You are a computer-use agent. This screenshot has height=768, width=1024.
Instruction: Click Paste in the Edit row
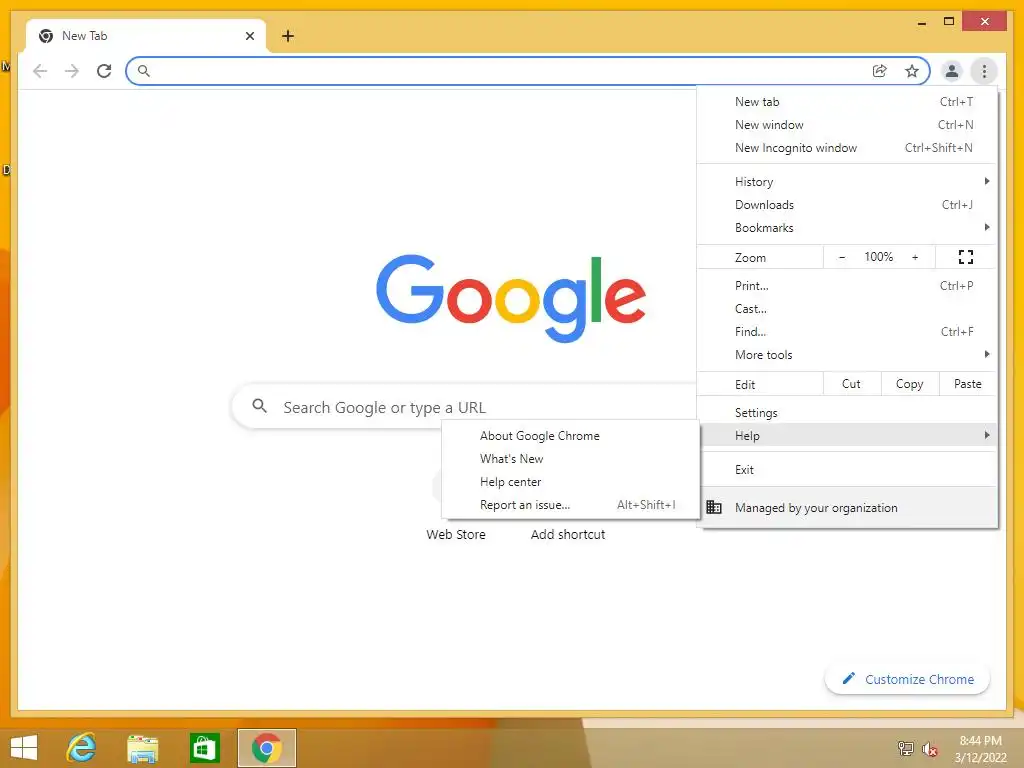click(x=968, y=384)
